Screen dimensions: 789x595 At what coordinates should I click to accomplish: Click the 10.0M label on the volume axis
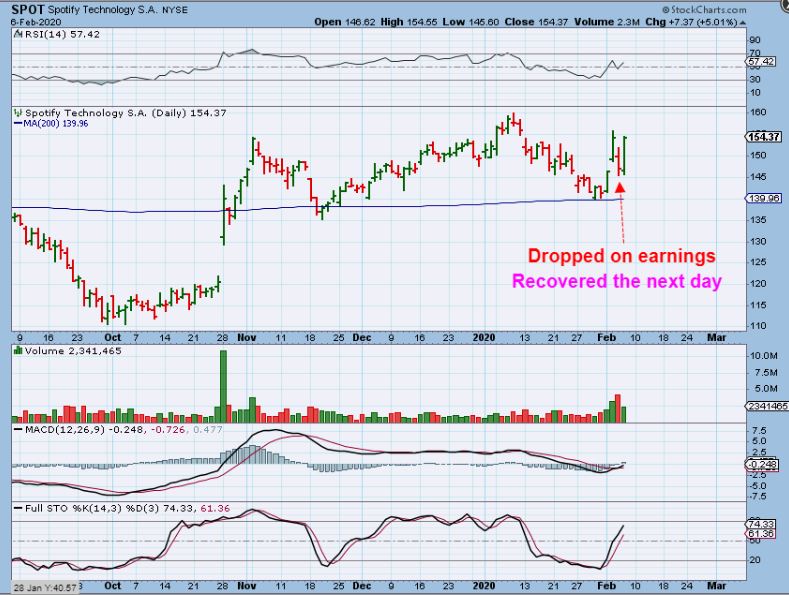coord(763,356)
